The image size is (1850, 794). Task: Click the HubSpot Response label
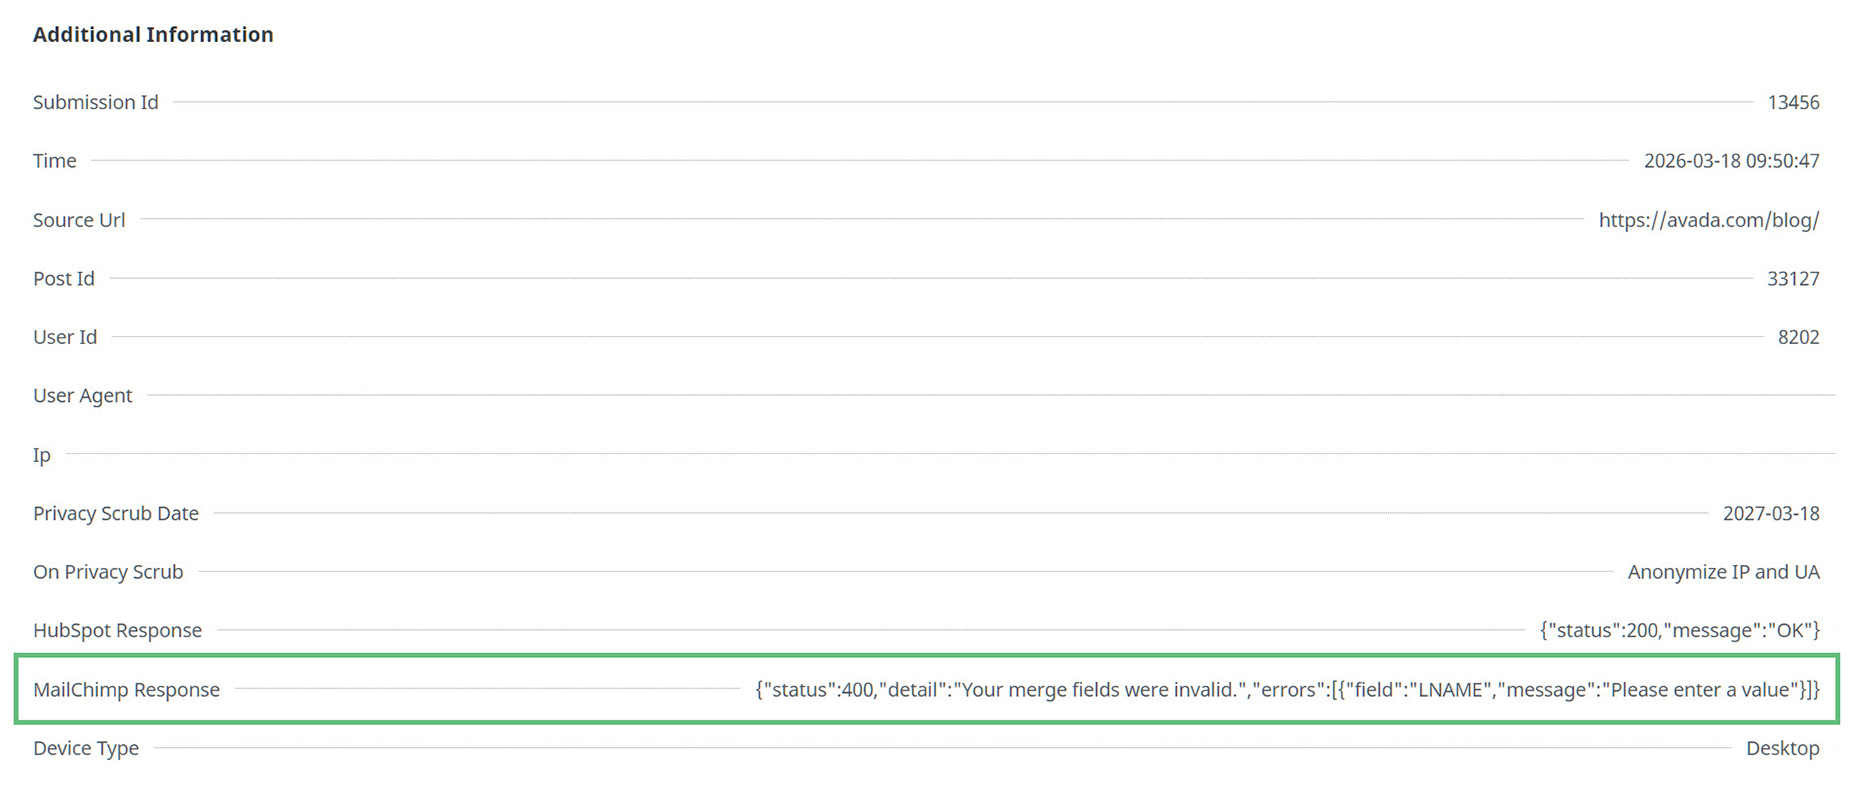click(117, 631)
